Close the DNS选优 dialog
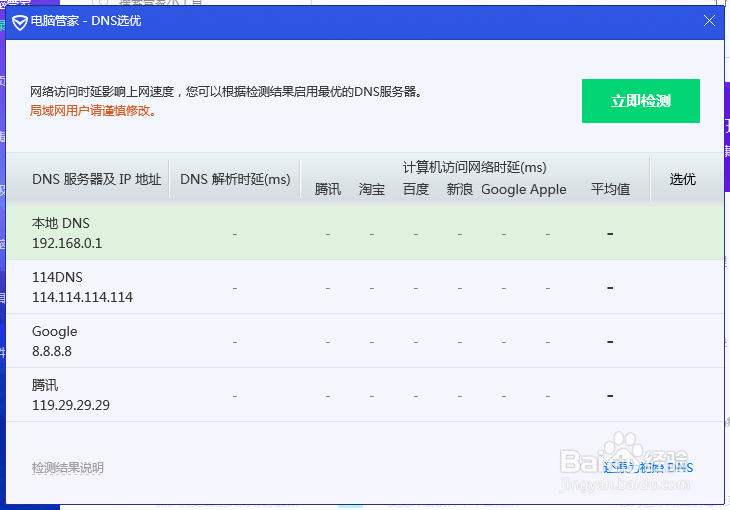 (x=709, y=21)
